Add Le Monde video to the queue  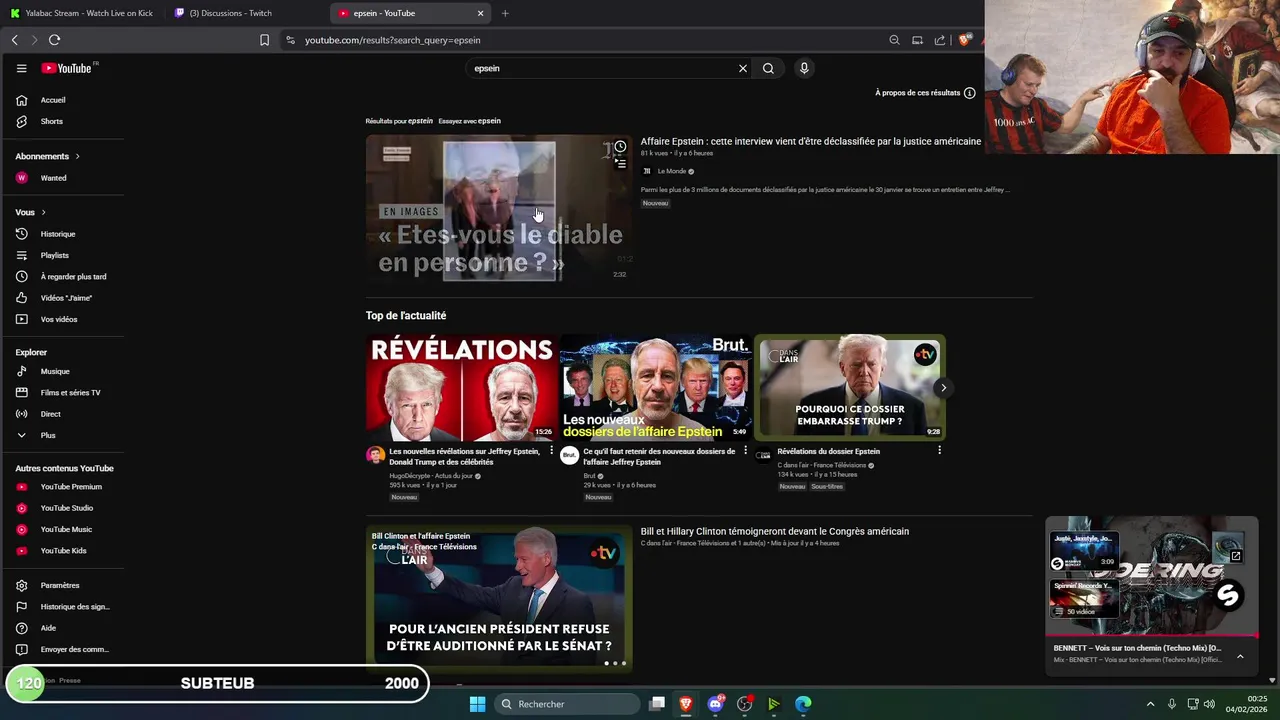(x=620, y=164)
